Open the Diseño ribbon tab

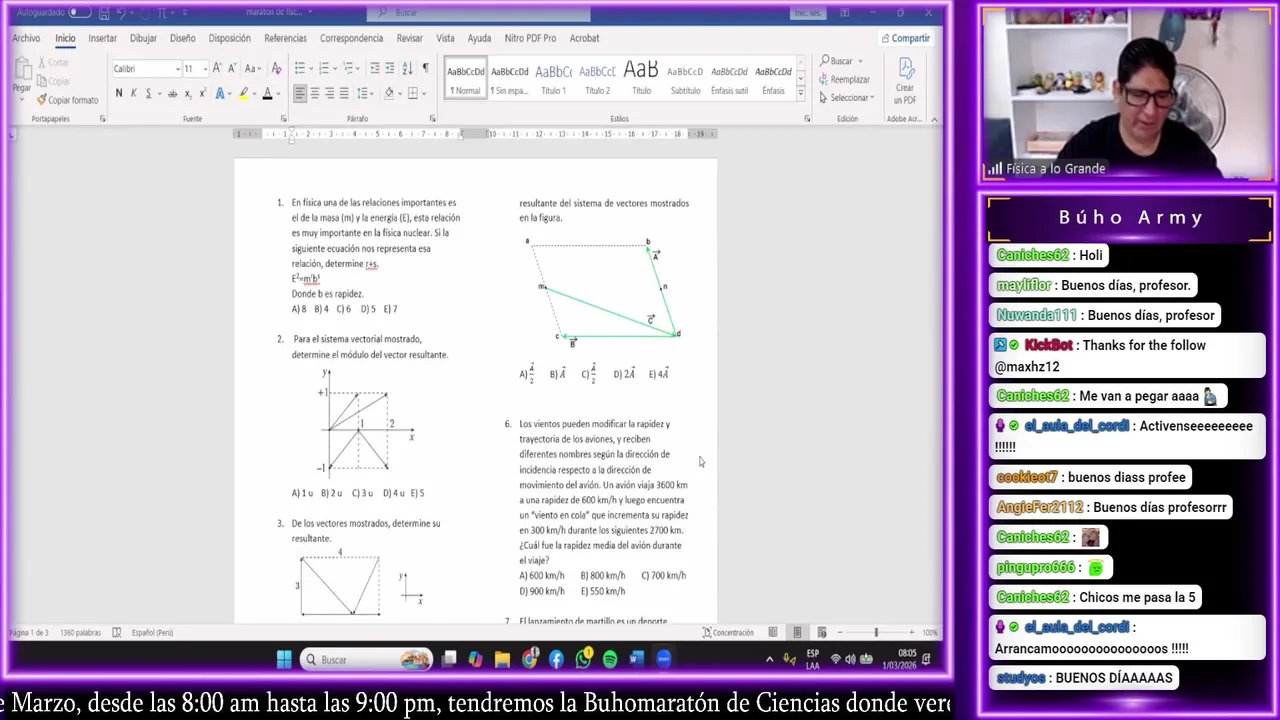[x=182, y=38]
